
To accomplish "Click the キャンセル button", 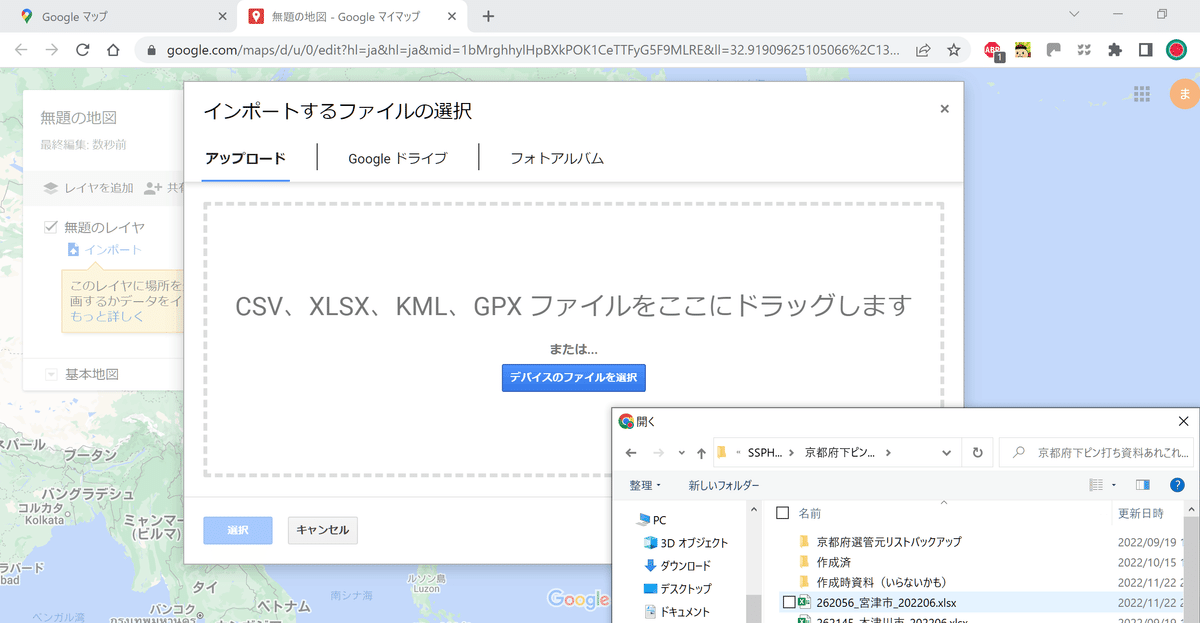I will tap(323, 530).
